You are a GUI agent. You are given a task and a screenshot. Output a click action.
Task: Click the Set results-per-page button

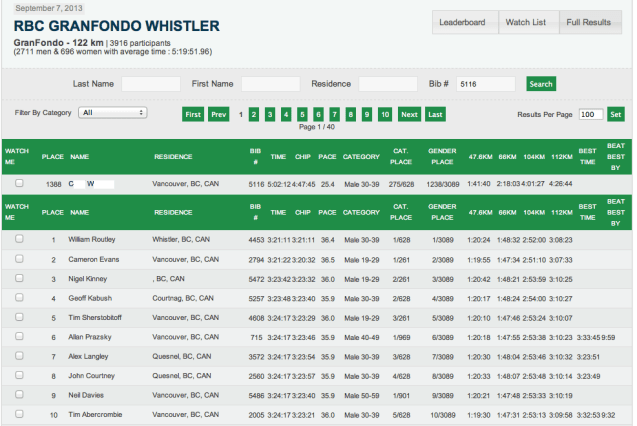point(616,114)
